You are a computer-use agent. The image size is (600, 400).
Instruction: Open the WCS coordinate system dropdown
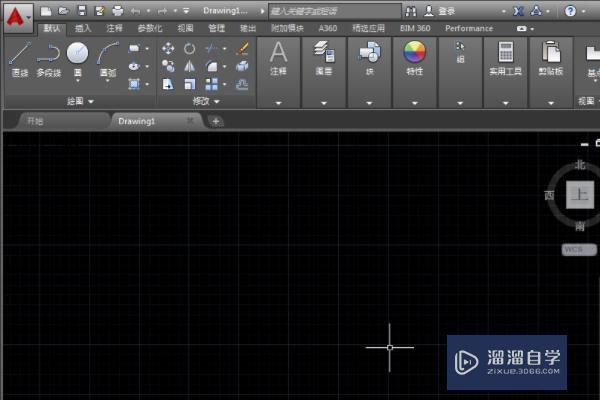579,250
